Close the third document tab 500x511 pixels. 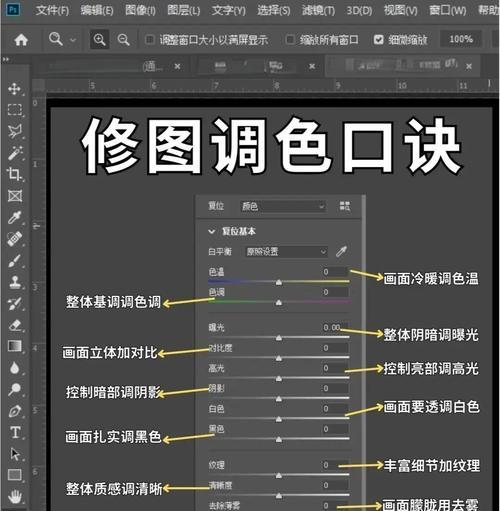pyautogui.click(x=469, y=66)
